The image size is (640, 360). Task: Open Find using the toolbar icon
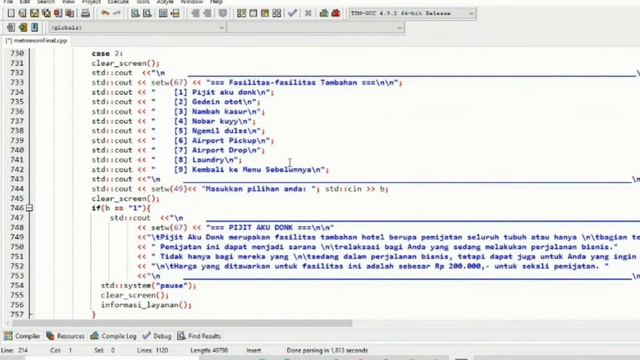tap(135, 13)
